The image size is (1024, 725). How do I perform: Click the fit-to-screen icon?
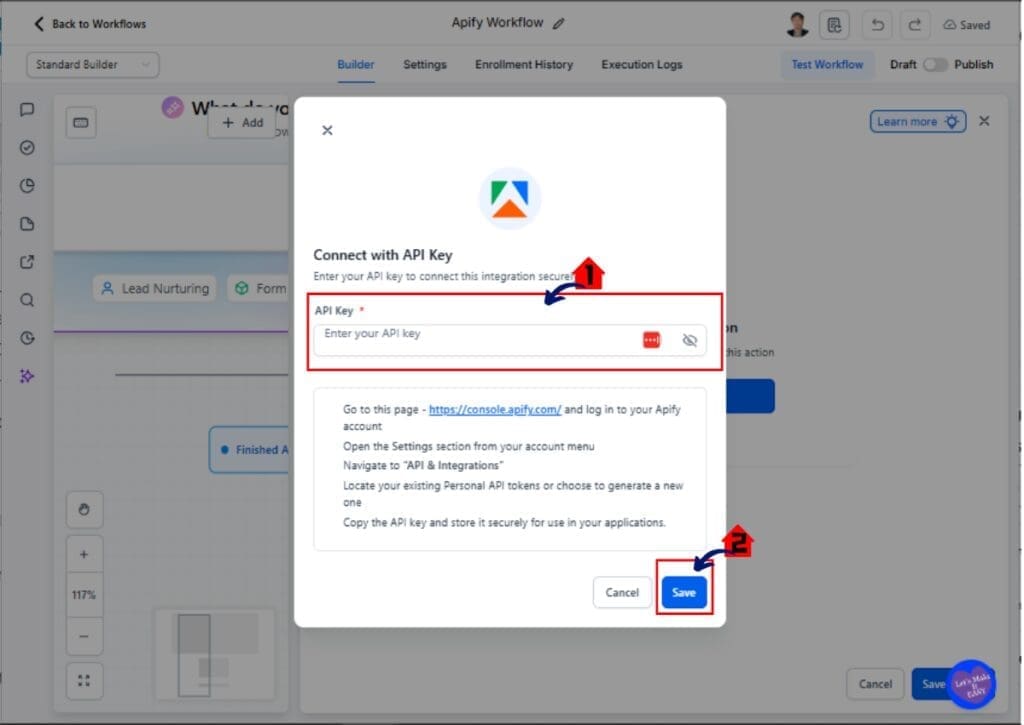pyautogui.click(x=84, y=681)
